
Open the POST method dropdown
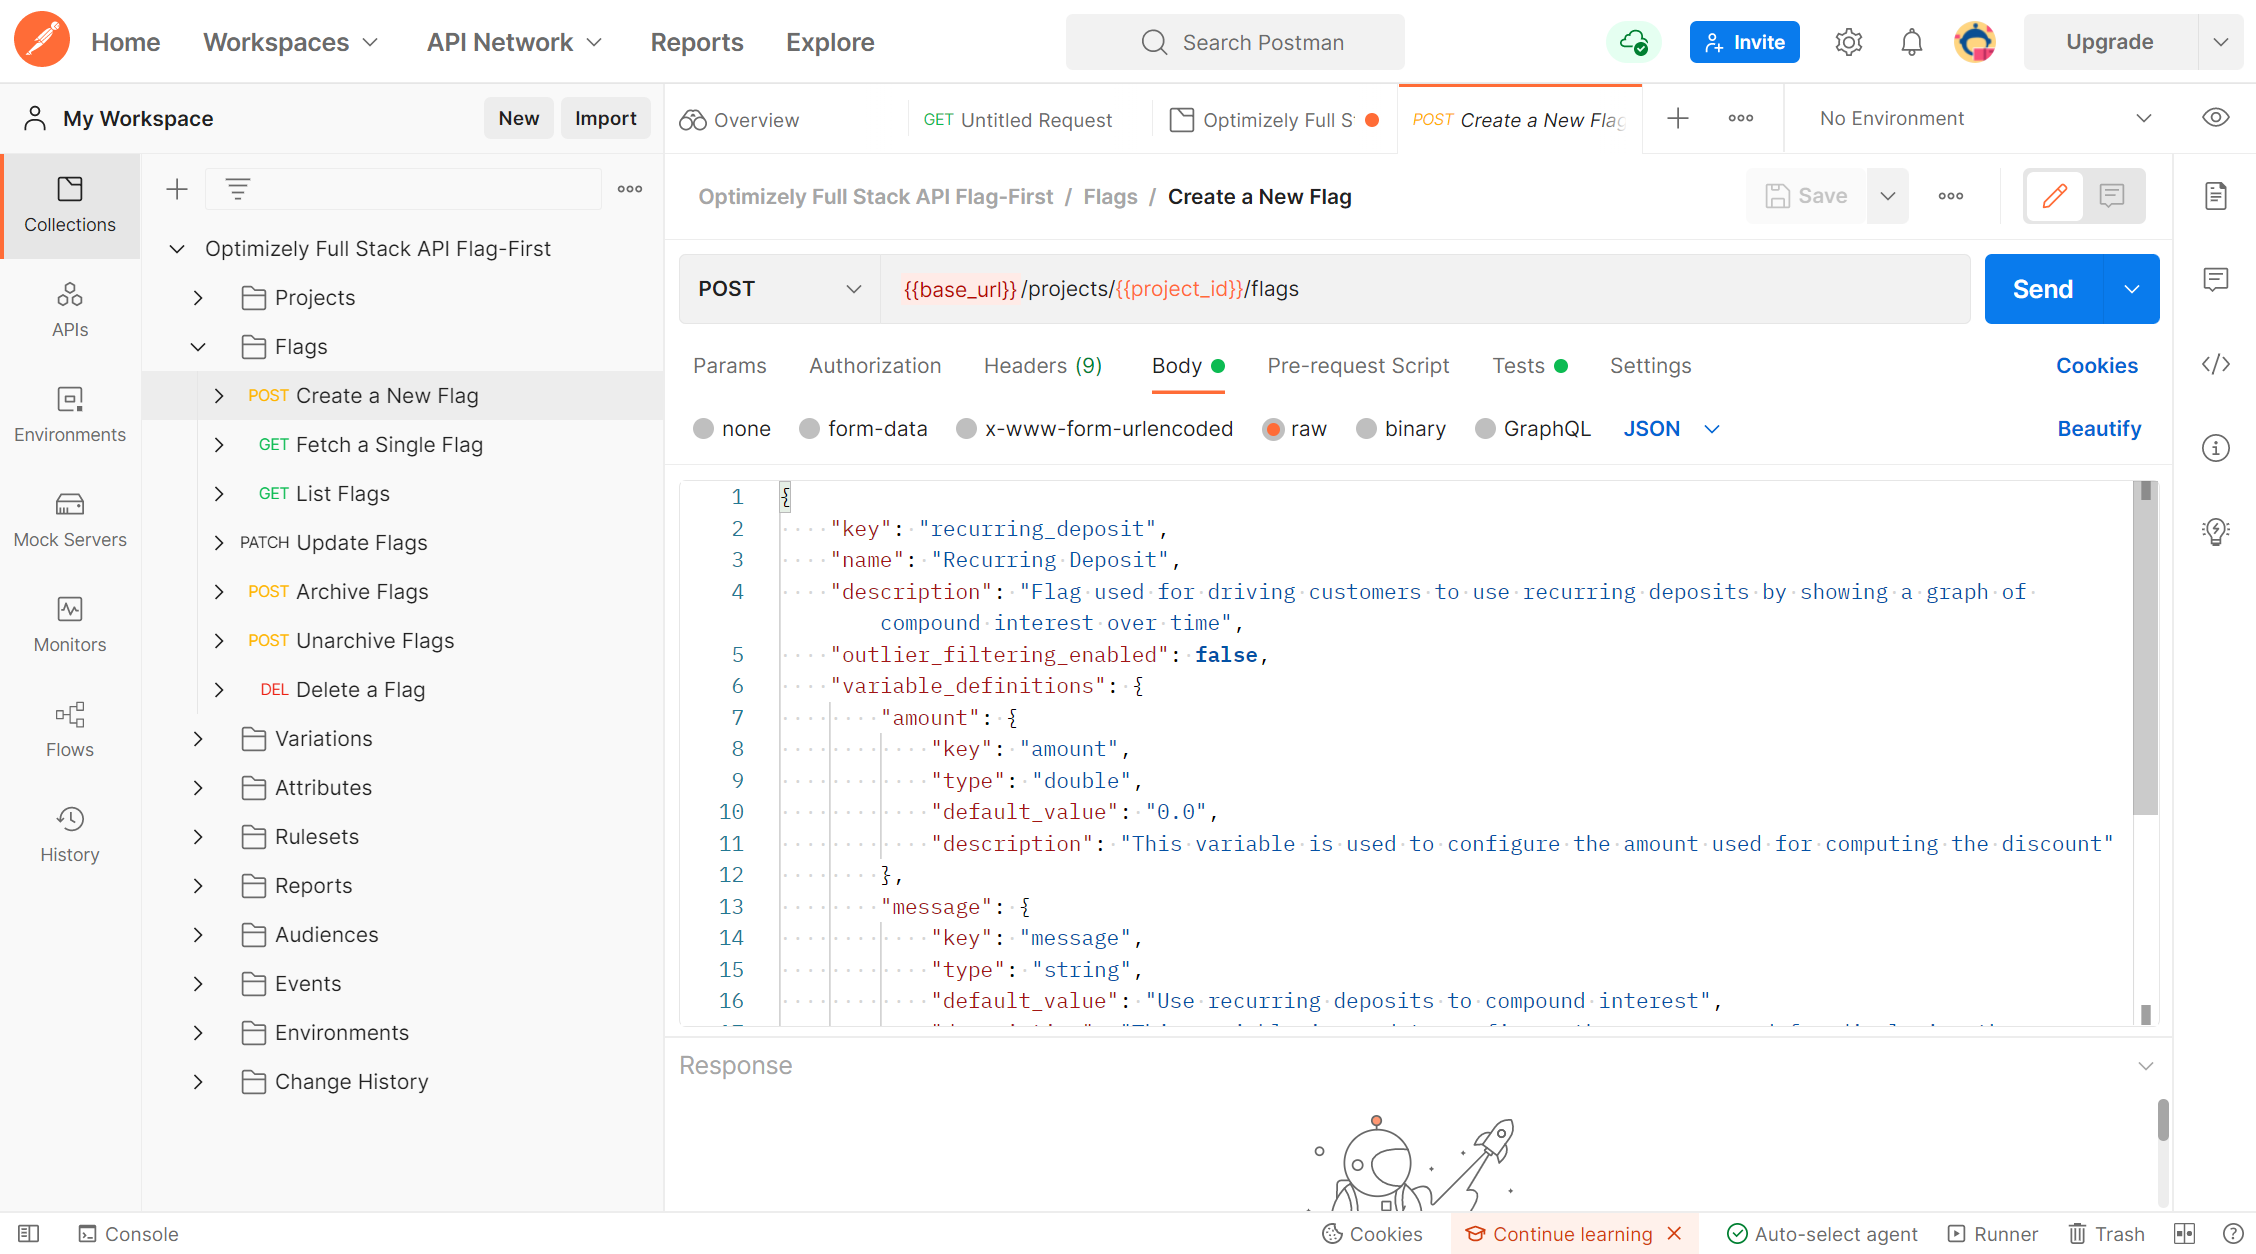tap(778, 289)
